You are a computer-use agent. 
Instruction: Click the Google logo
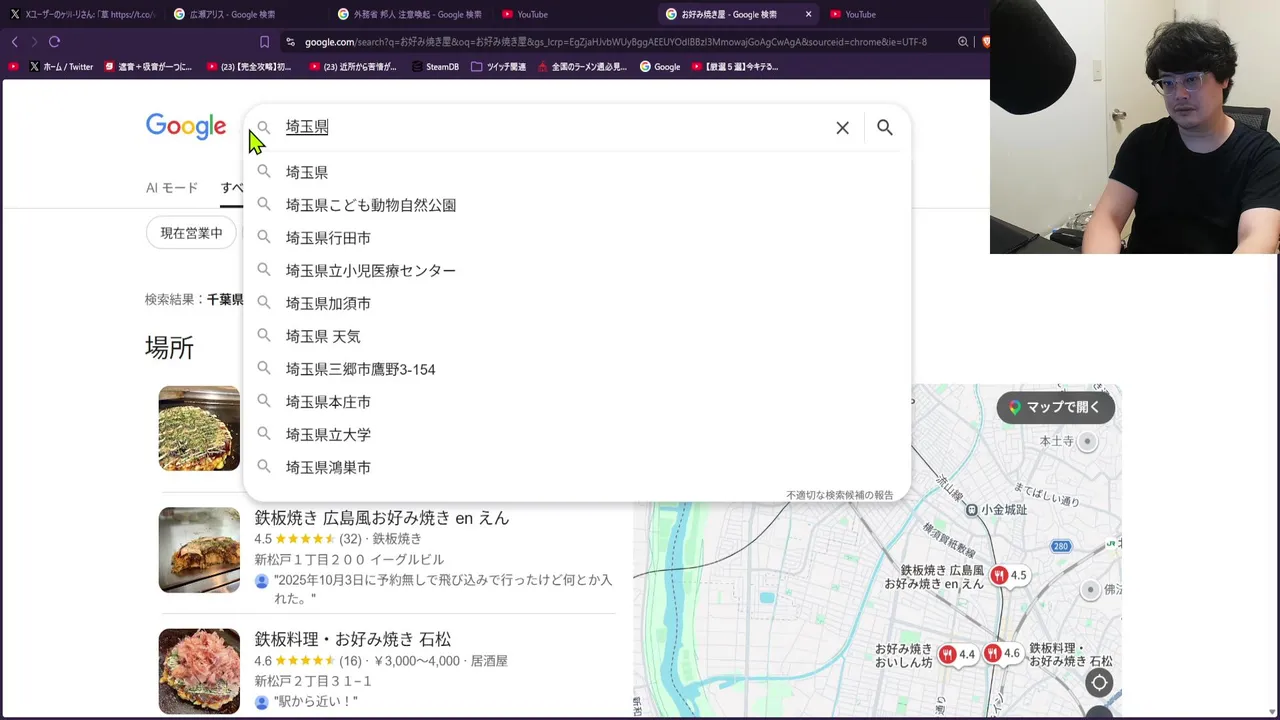(186, 127)
